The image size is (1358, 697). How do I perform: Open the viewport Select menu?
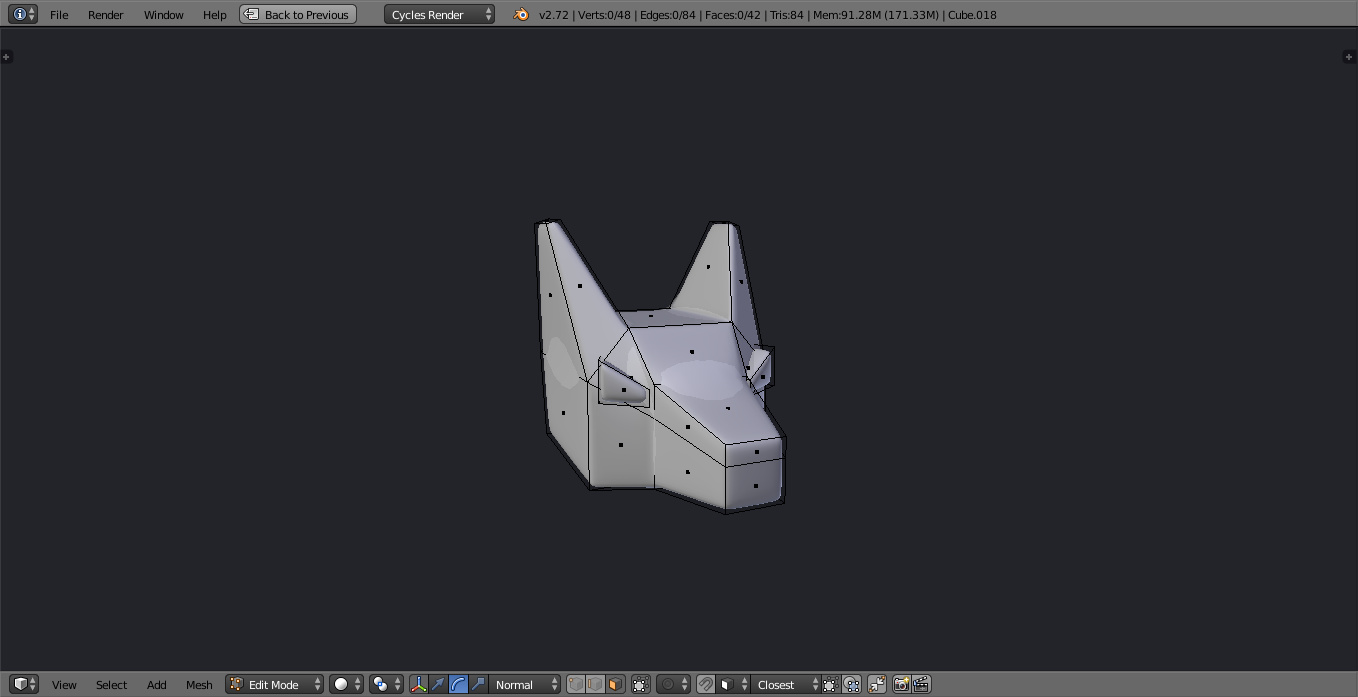tap(112, 685)
